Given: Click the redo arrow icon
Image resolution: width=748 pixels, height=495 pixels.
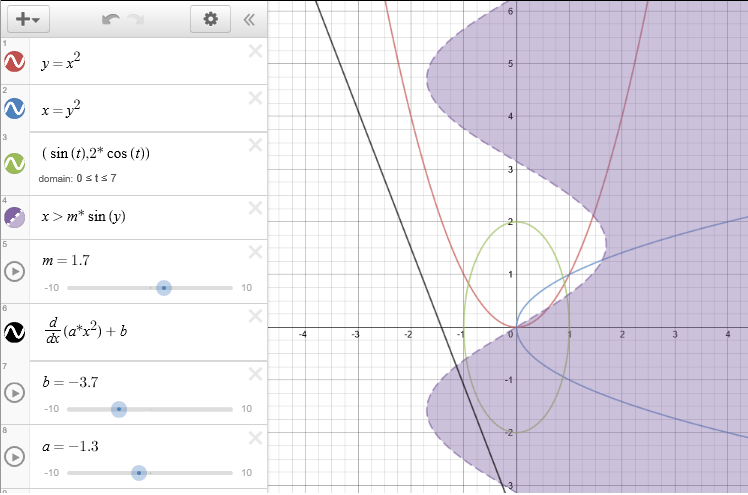Looking at the screenshot, I should [135, 19].
